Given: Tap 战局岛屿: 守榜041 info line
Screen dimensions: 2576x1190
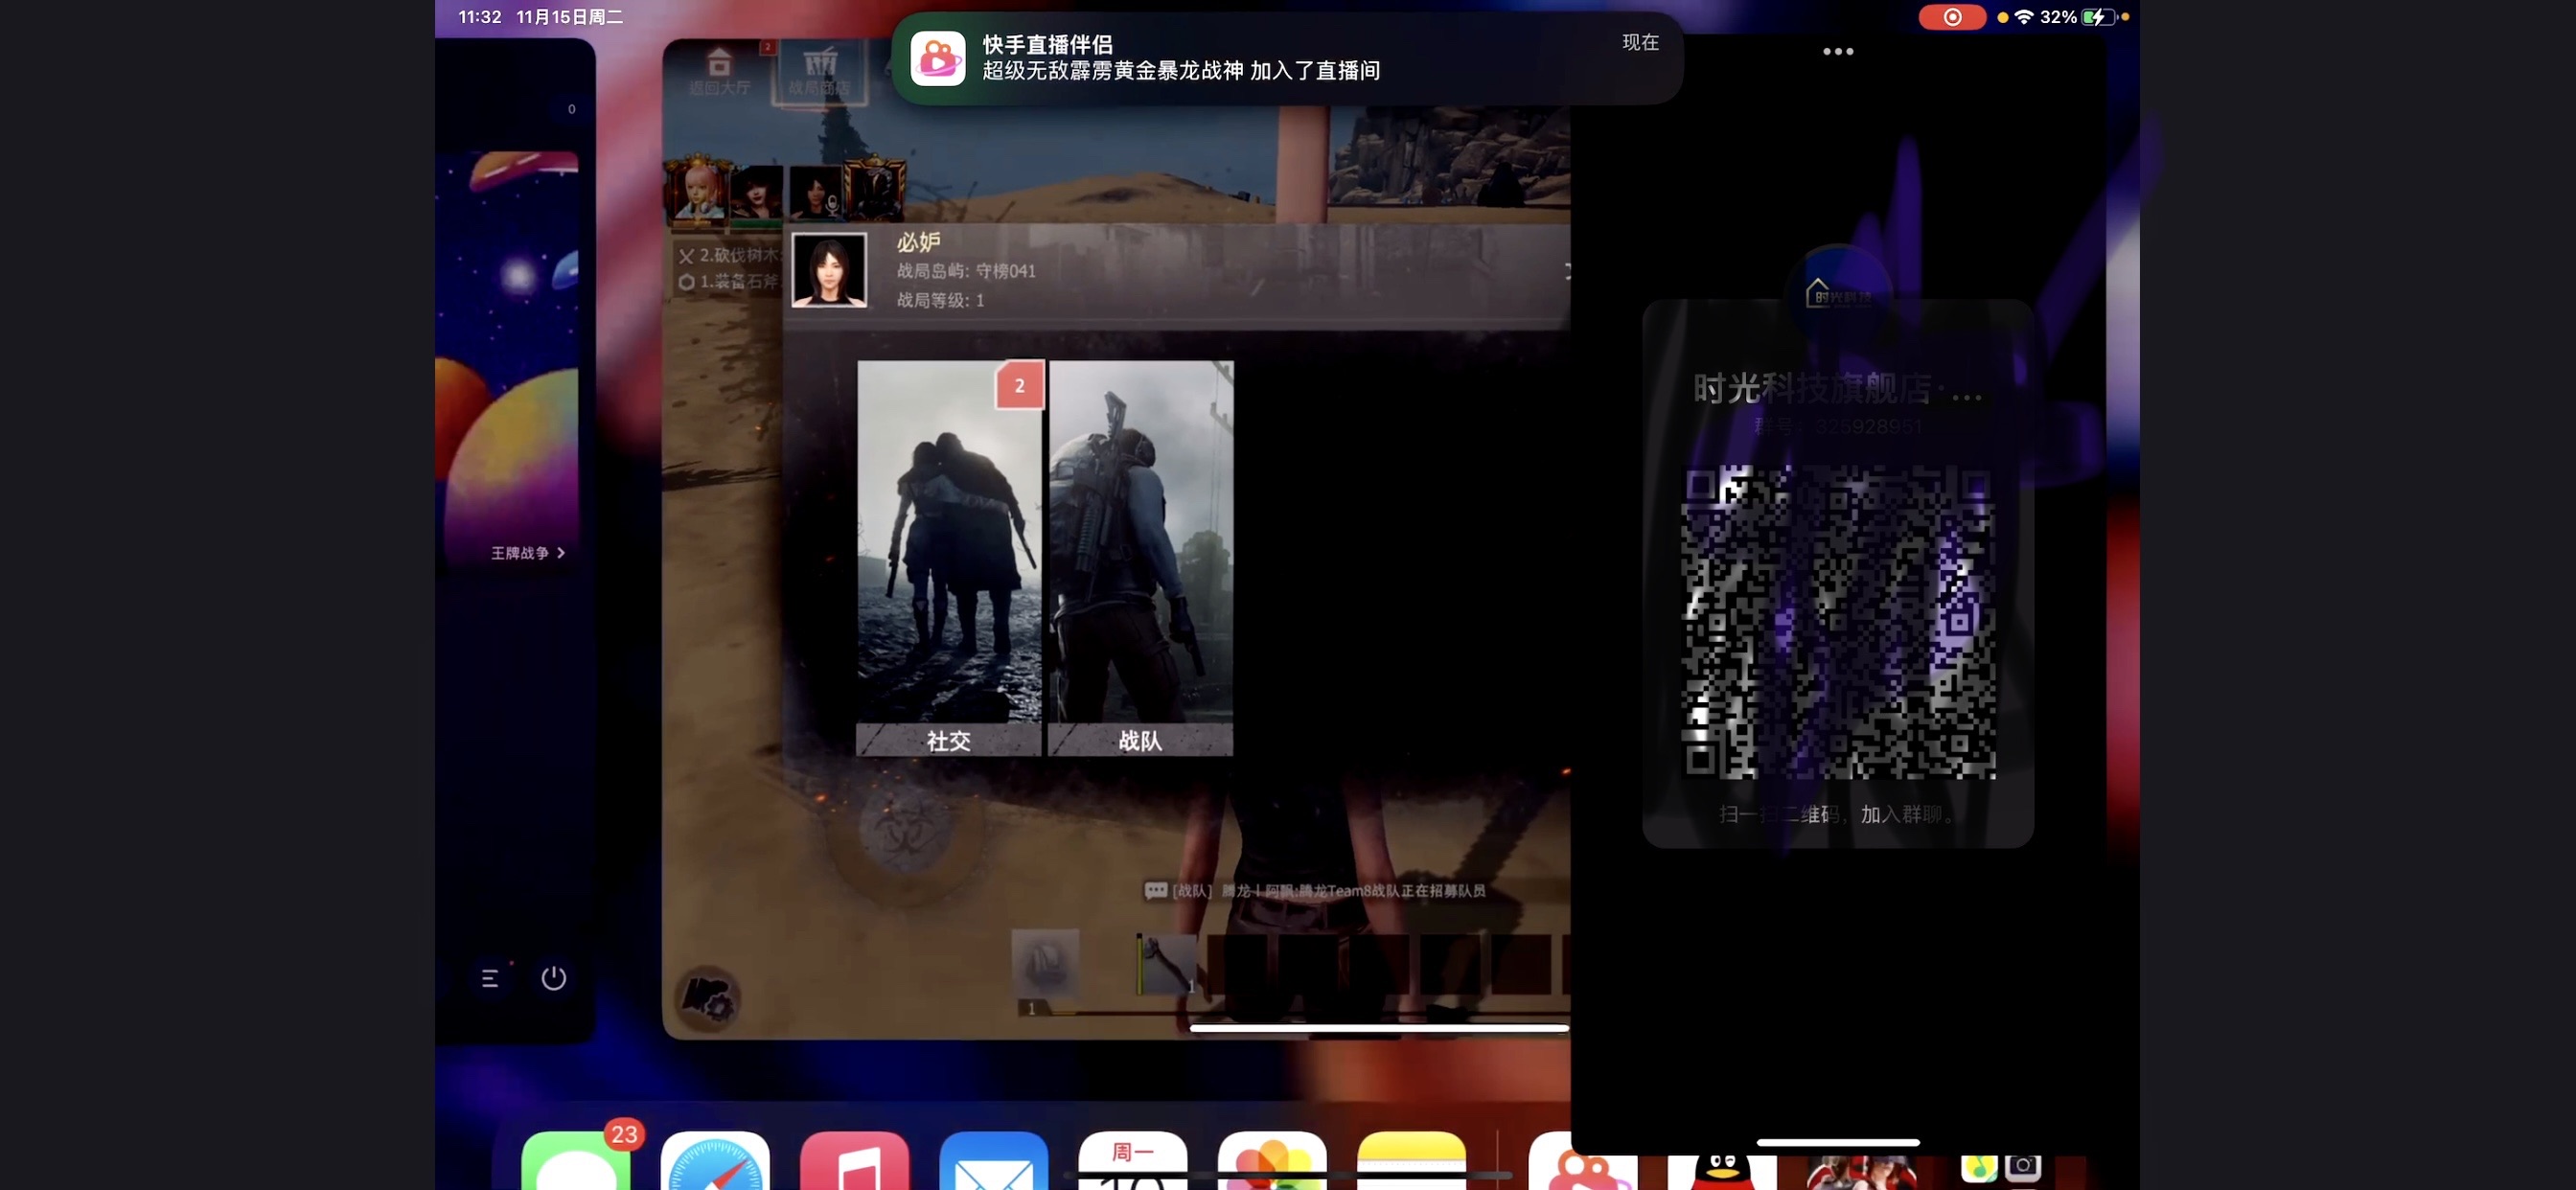Looking at the screenshot, I should tap(966, 271).
